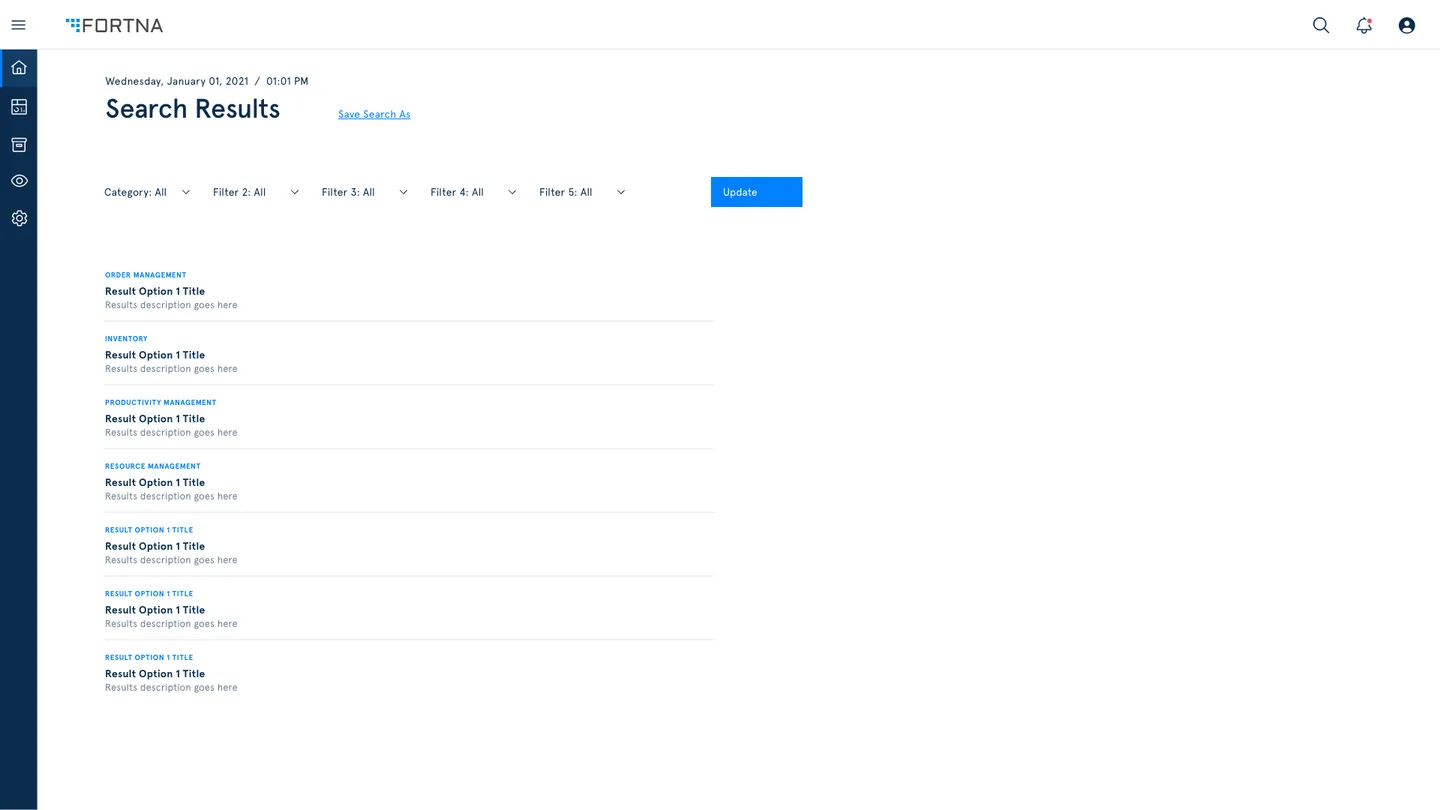
Task: Open the RESOURCE MANAGEMENT result description
Action: (171, 495)
